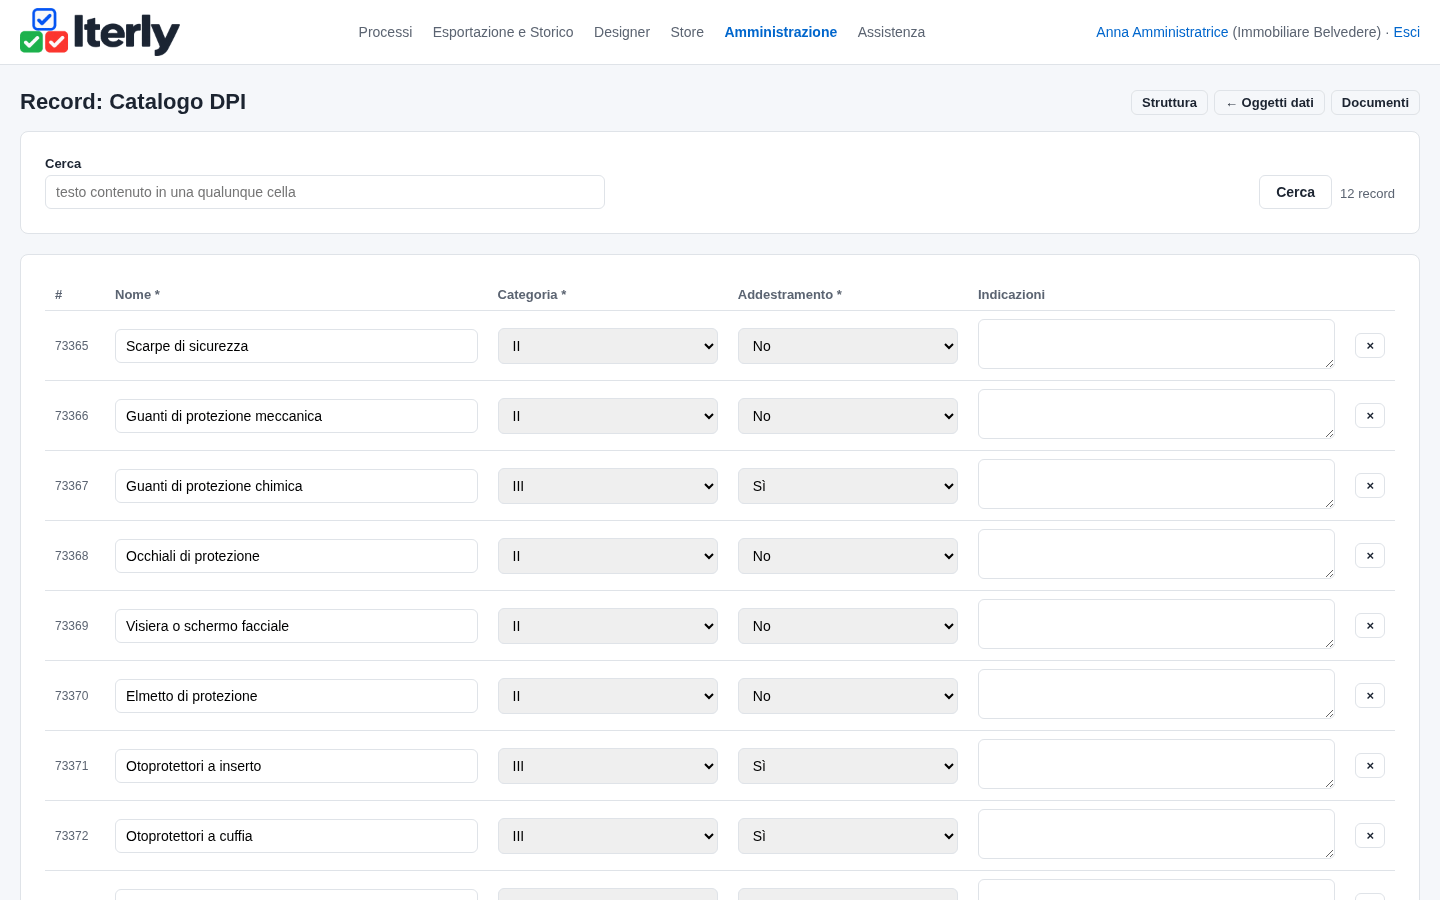
Task: Click Indicazioni textarea for Scarpe di sicurezza
Action: (1156, 344)
